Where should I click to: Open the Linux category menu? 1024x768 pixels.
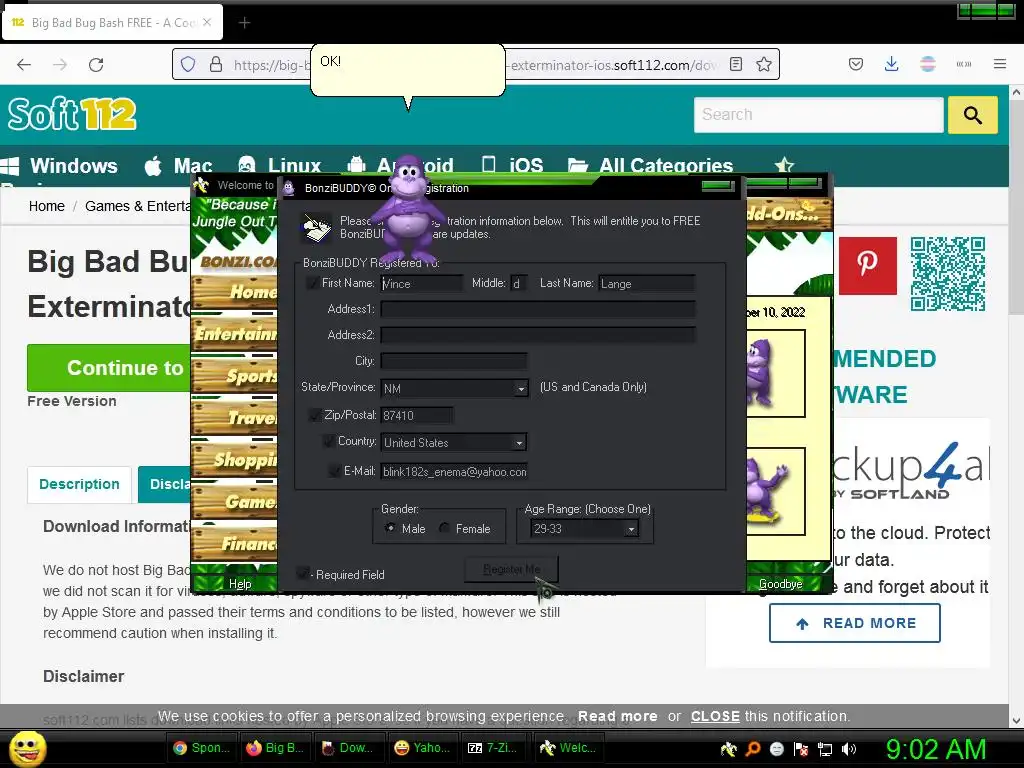pos(280,166)
